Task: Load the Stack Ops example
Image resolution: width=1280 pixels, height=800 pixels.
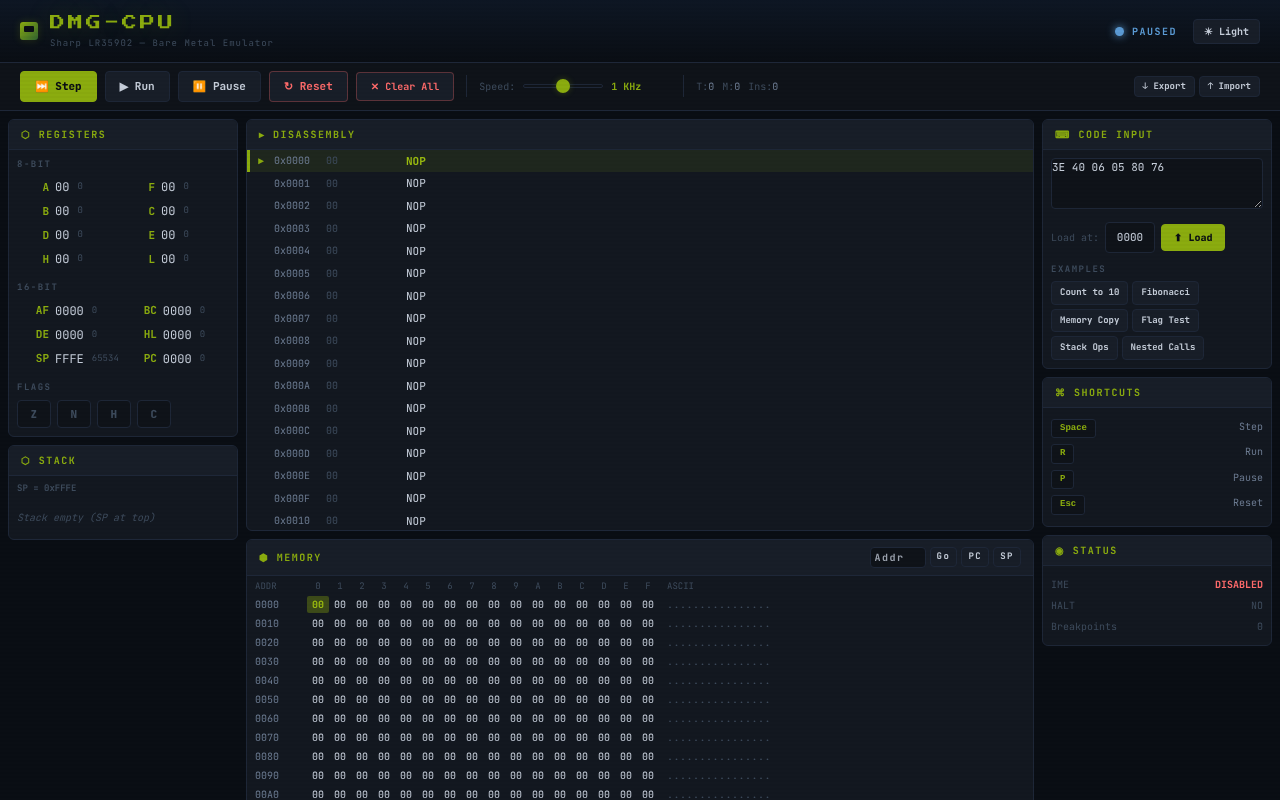Action: click(1084, 348)
